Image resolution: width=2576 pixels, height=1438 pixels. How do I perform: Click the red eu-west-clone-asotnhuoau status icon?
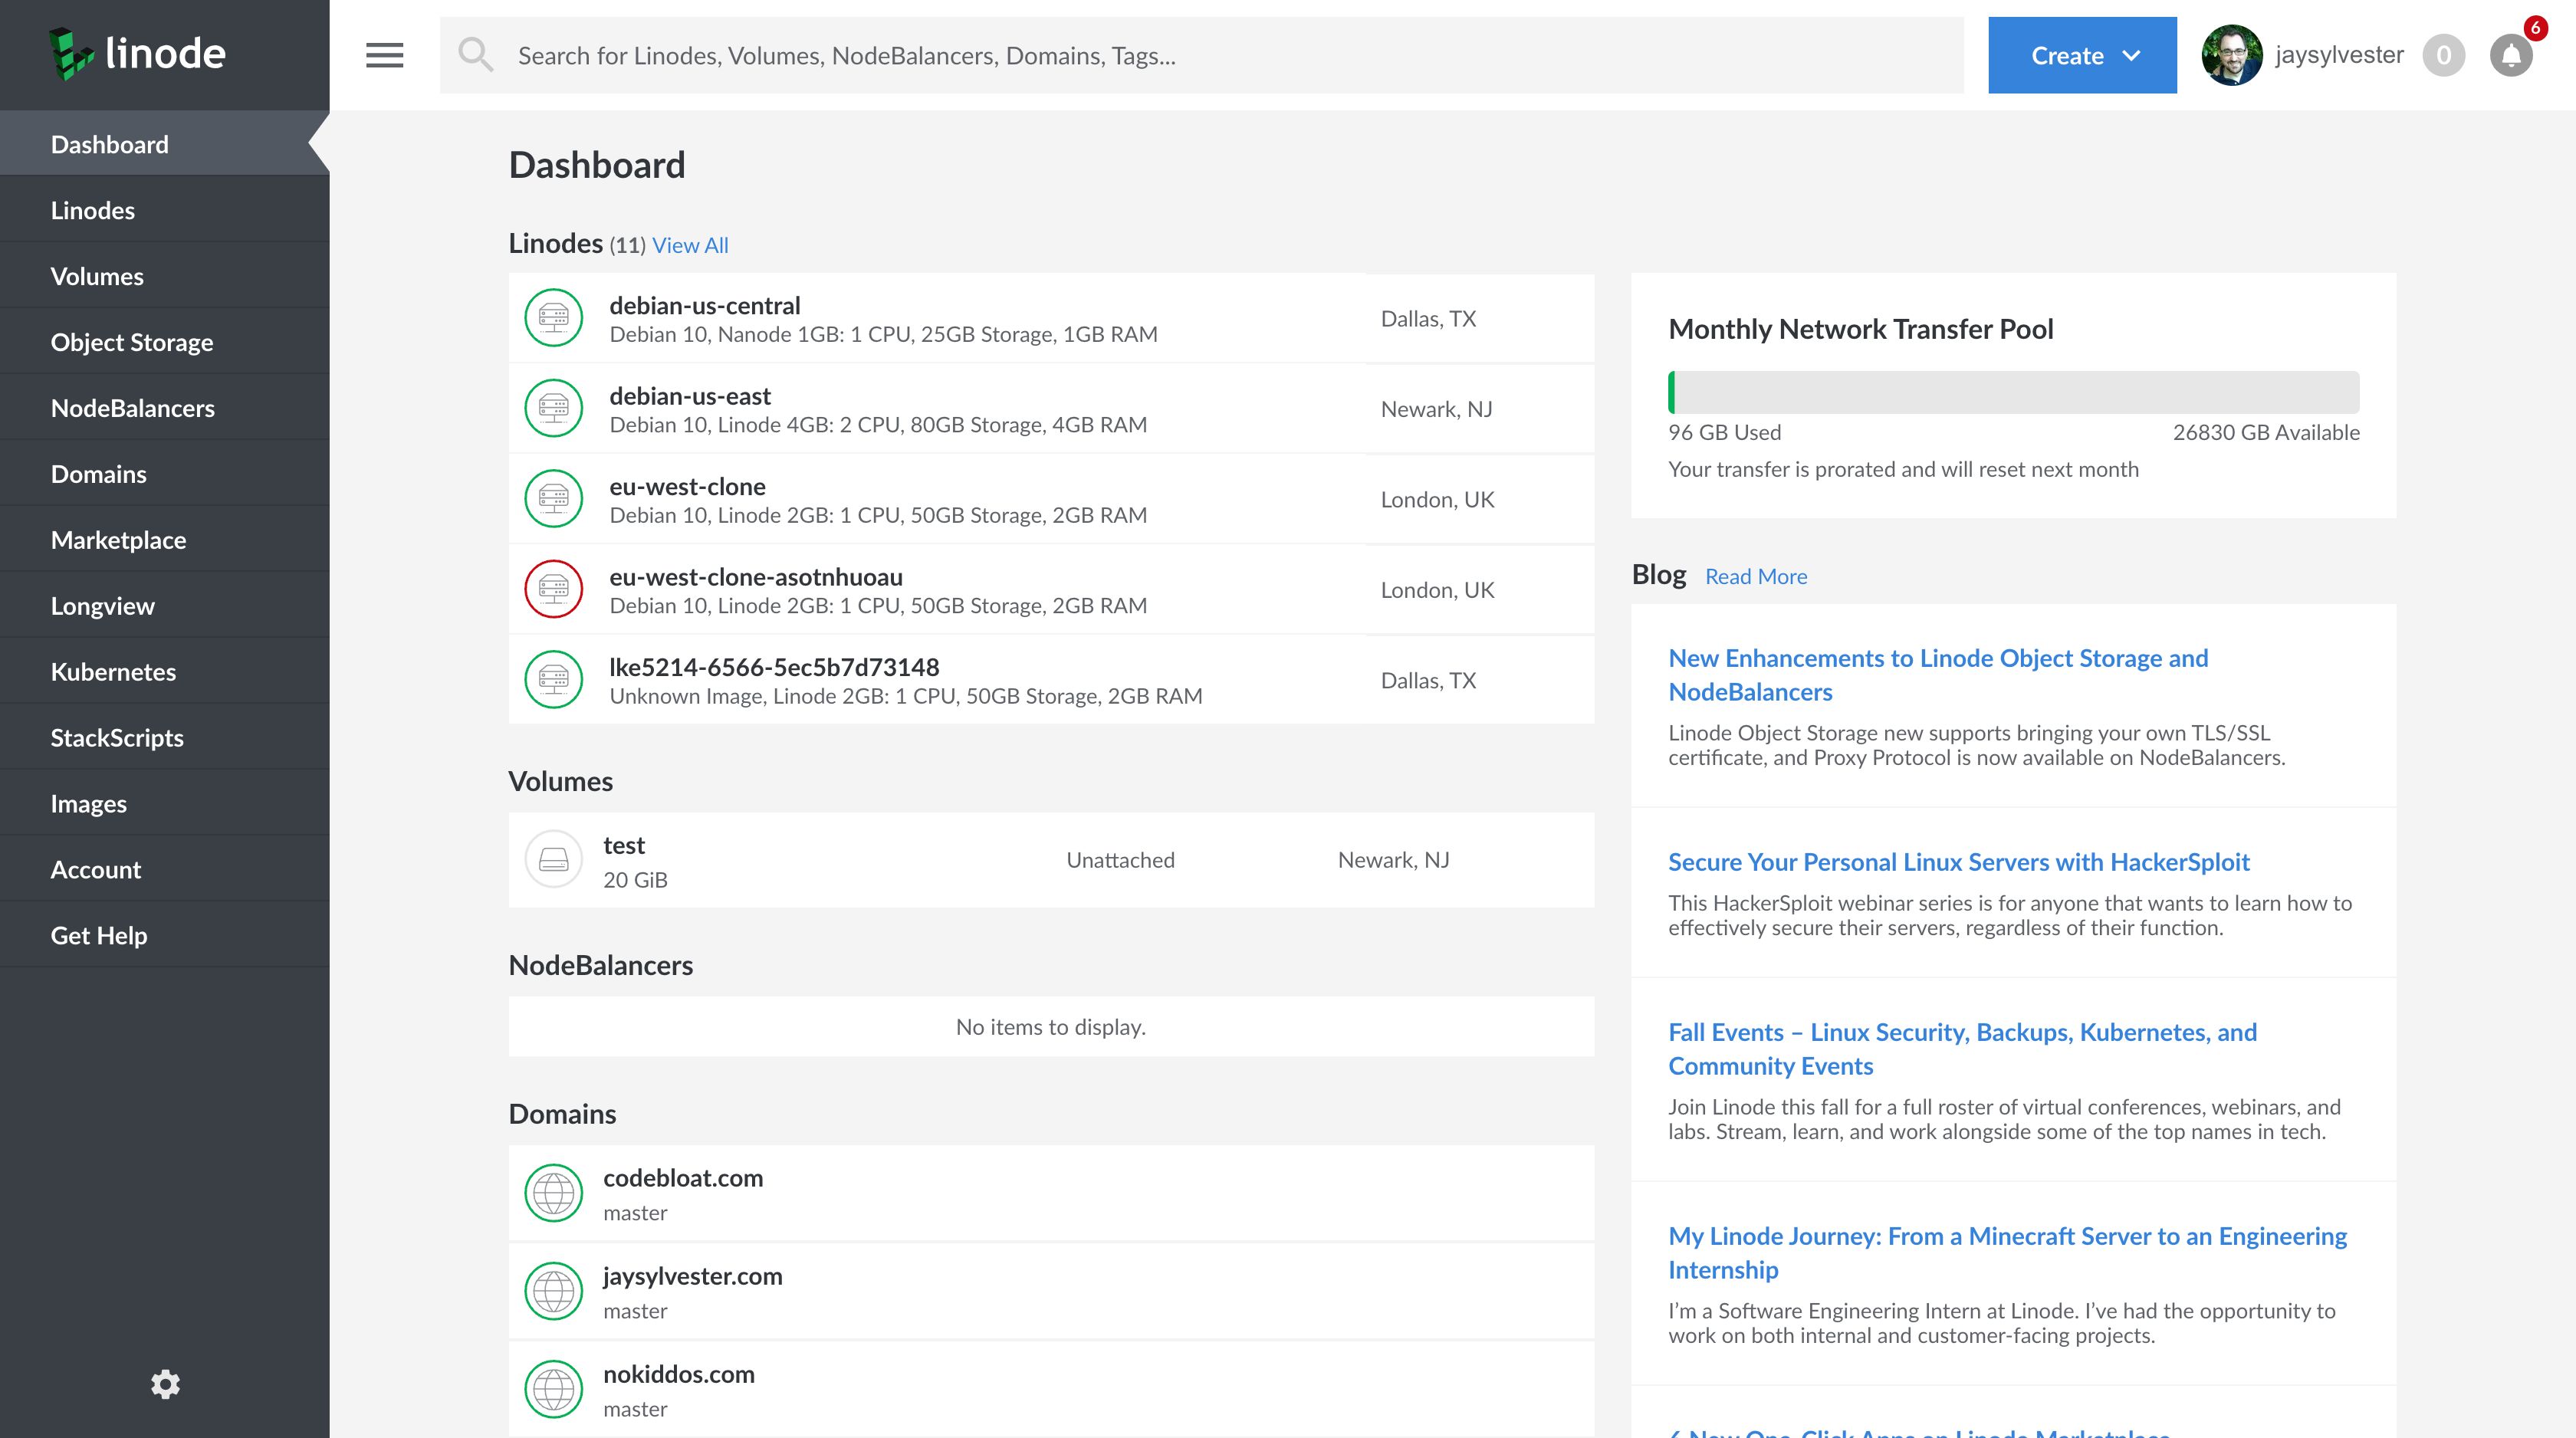[x=553, y=589]
